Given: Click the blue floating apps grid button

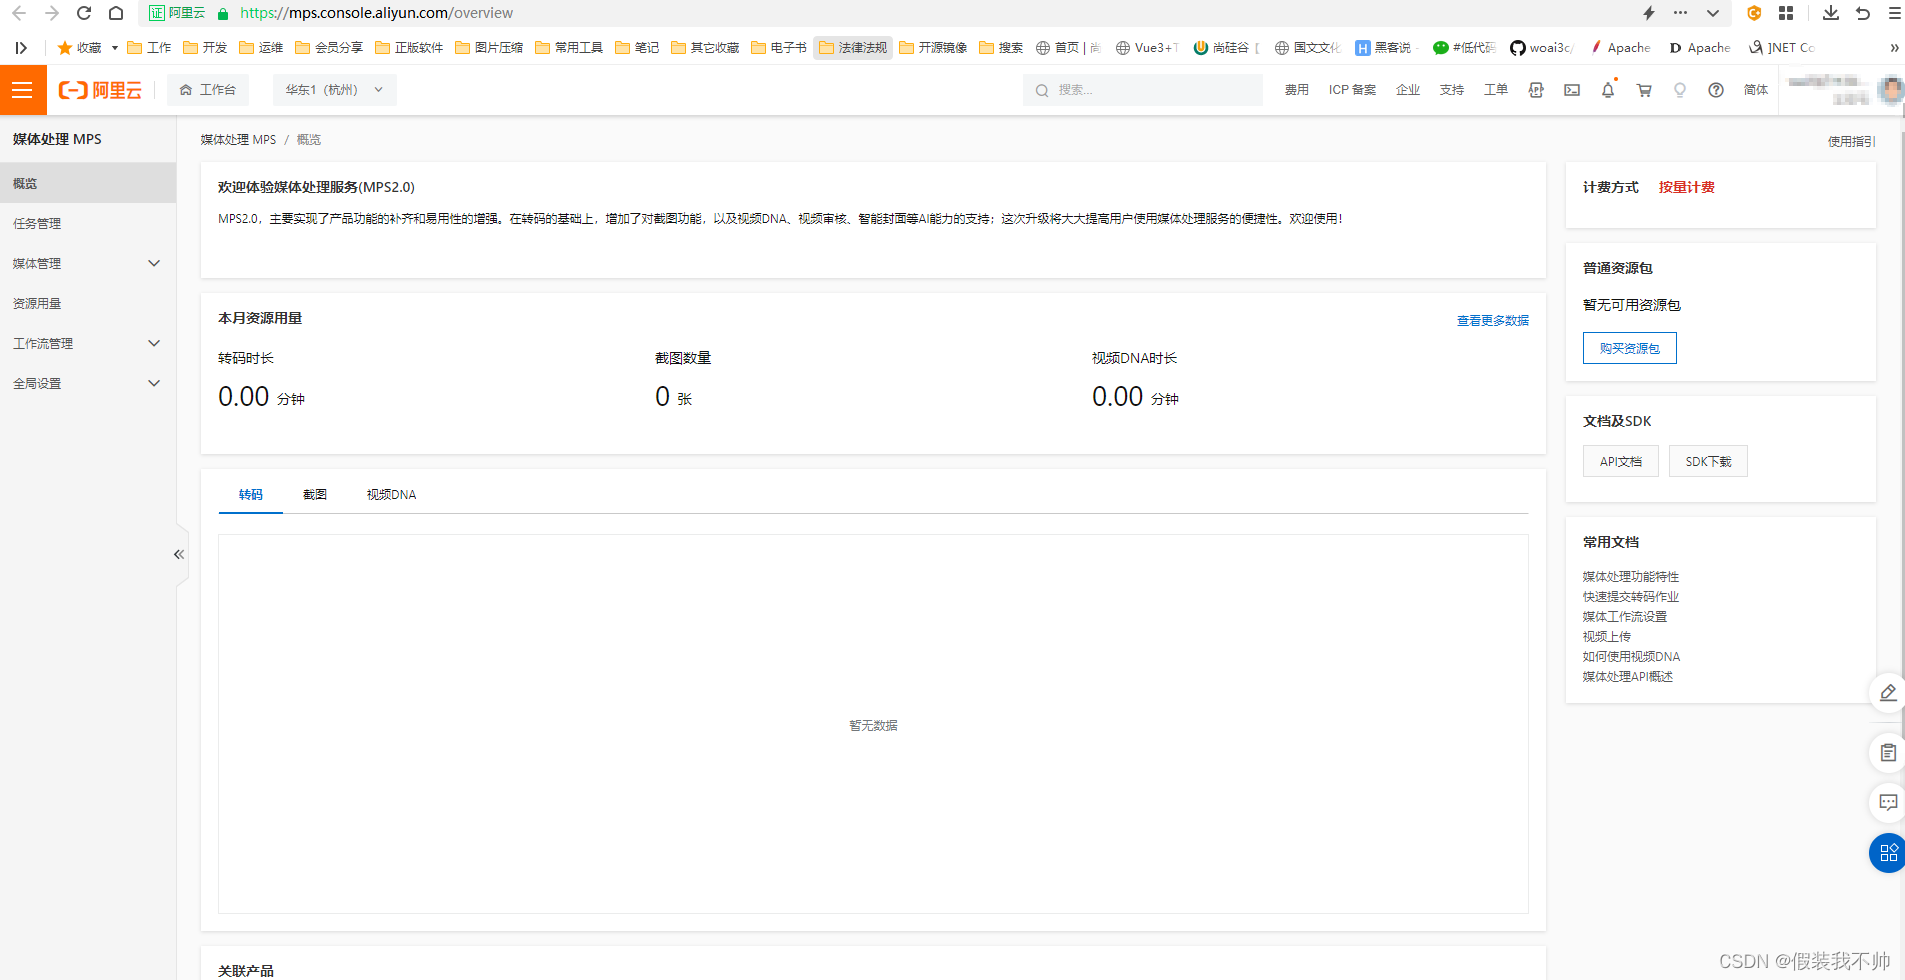Looking at the screenshot, I should click(x=1888, y=853).
